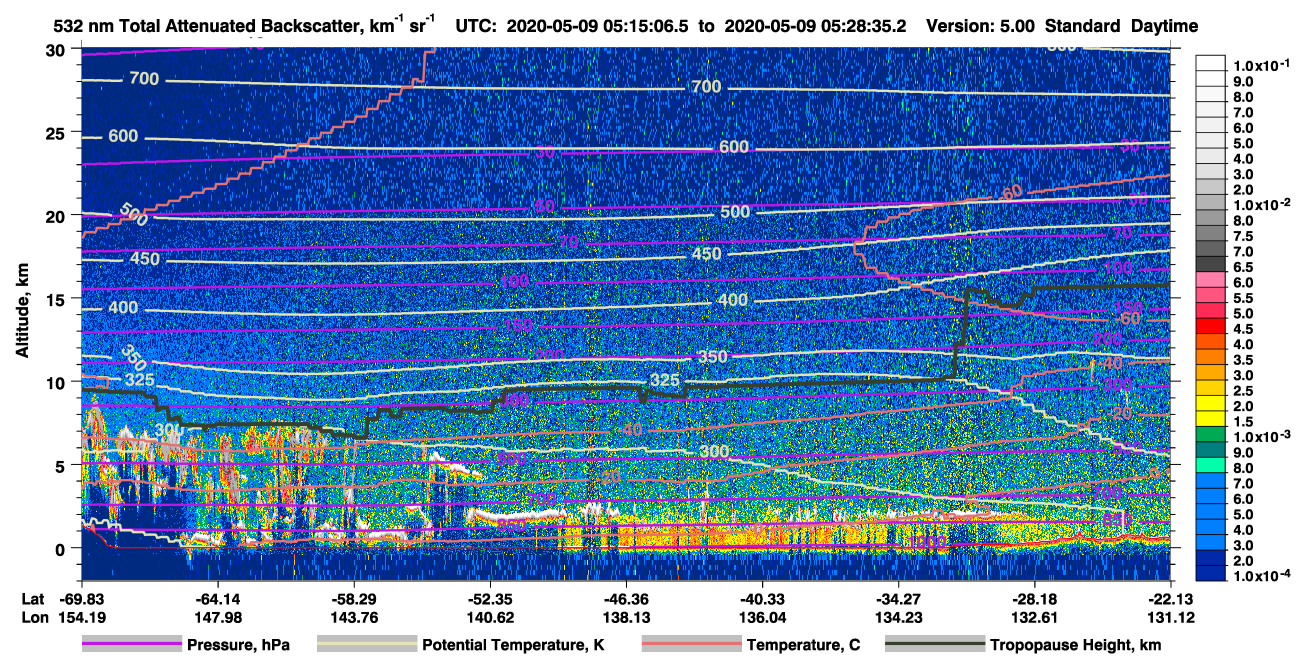Click latitude value -46.36
This screenshot has height=667, width=1300.
pyautogui.click(x=626, y=599)
